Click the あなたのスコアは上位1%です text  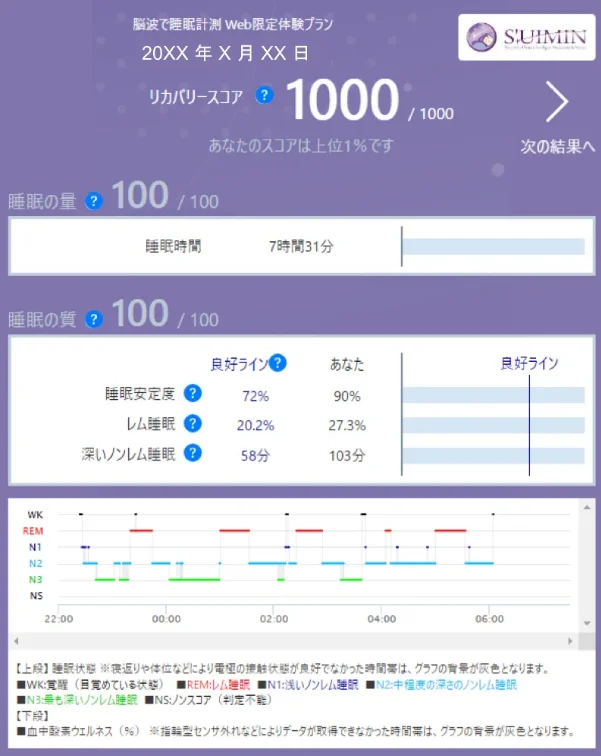click(x=301, y=145)
